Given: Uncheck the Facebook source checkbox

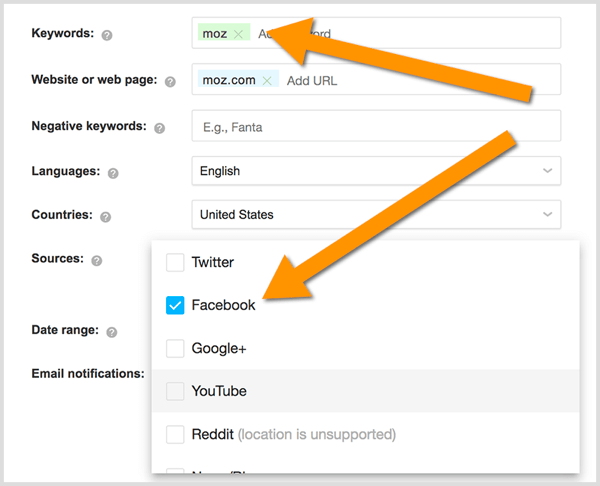Looking at the screenshot, I should tap(175, 305).
